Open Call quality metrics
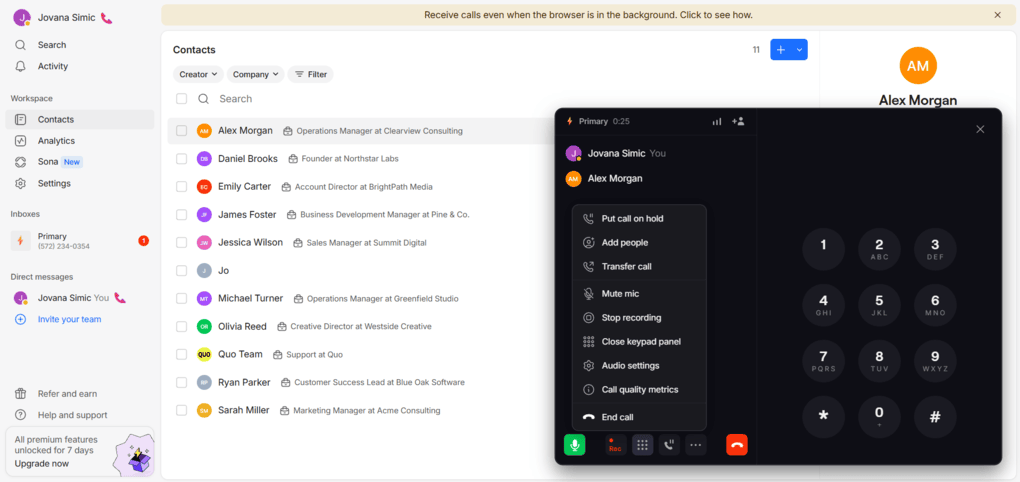1020x482 pixels. tap(639, 390)
